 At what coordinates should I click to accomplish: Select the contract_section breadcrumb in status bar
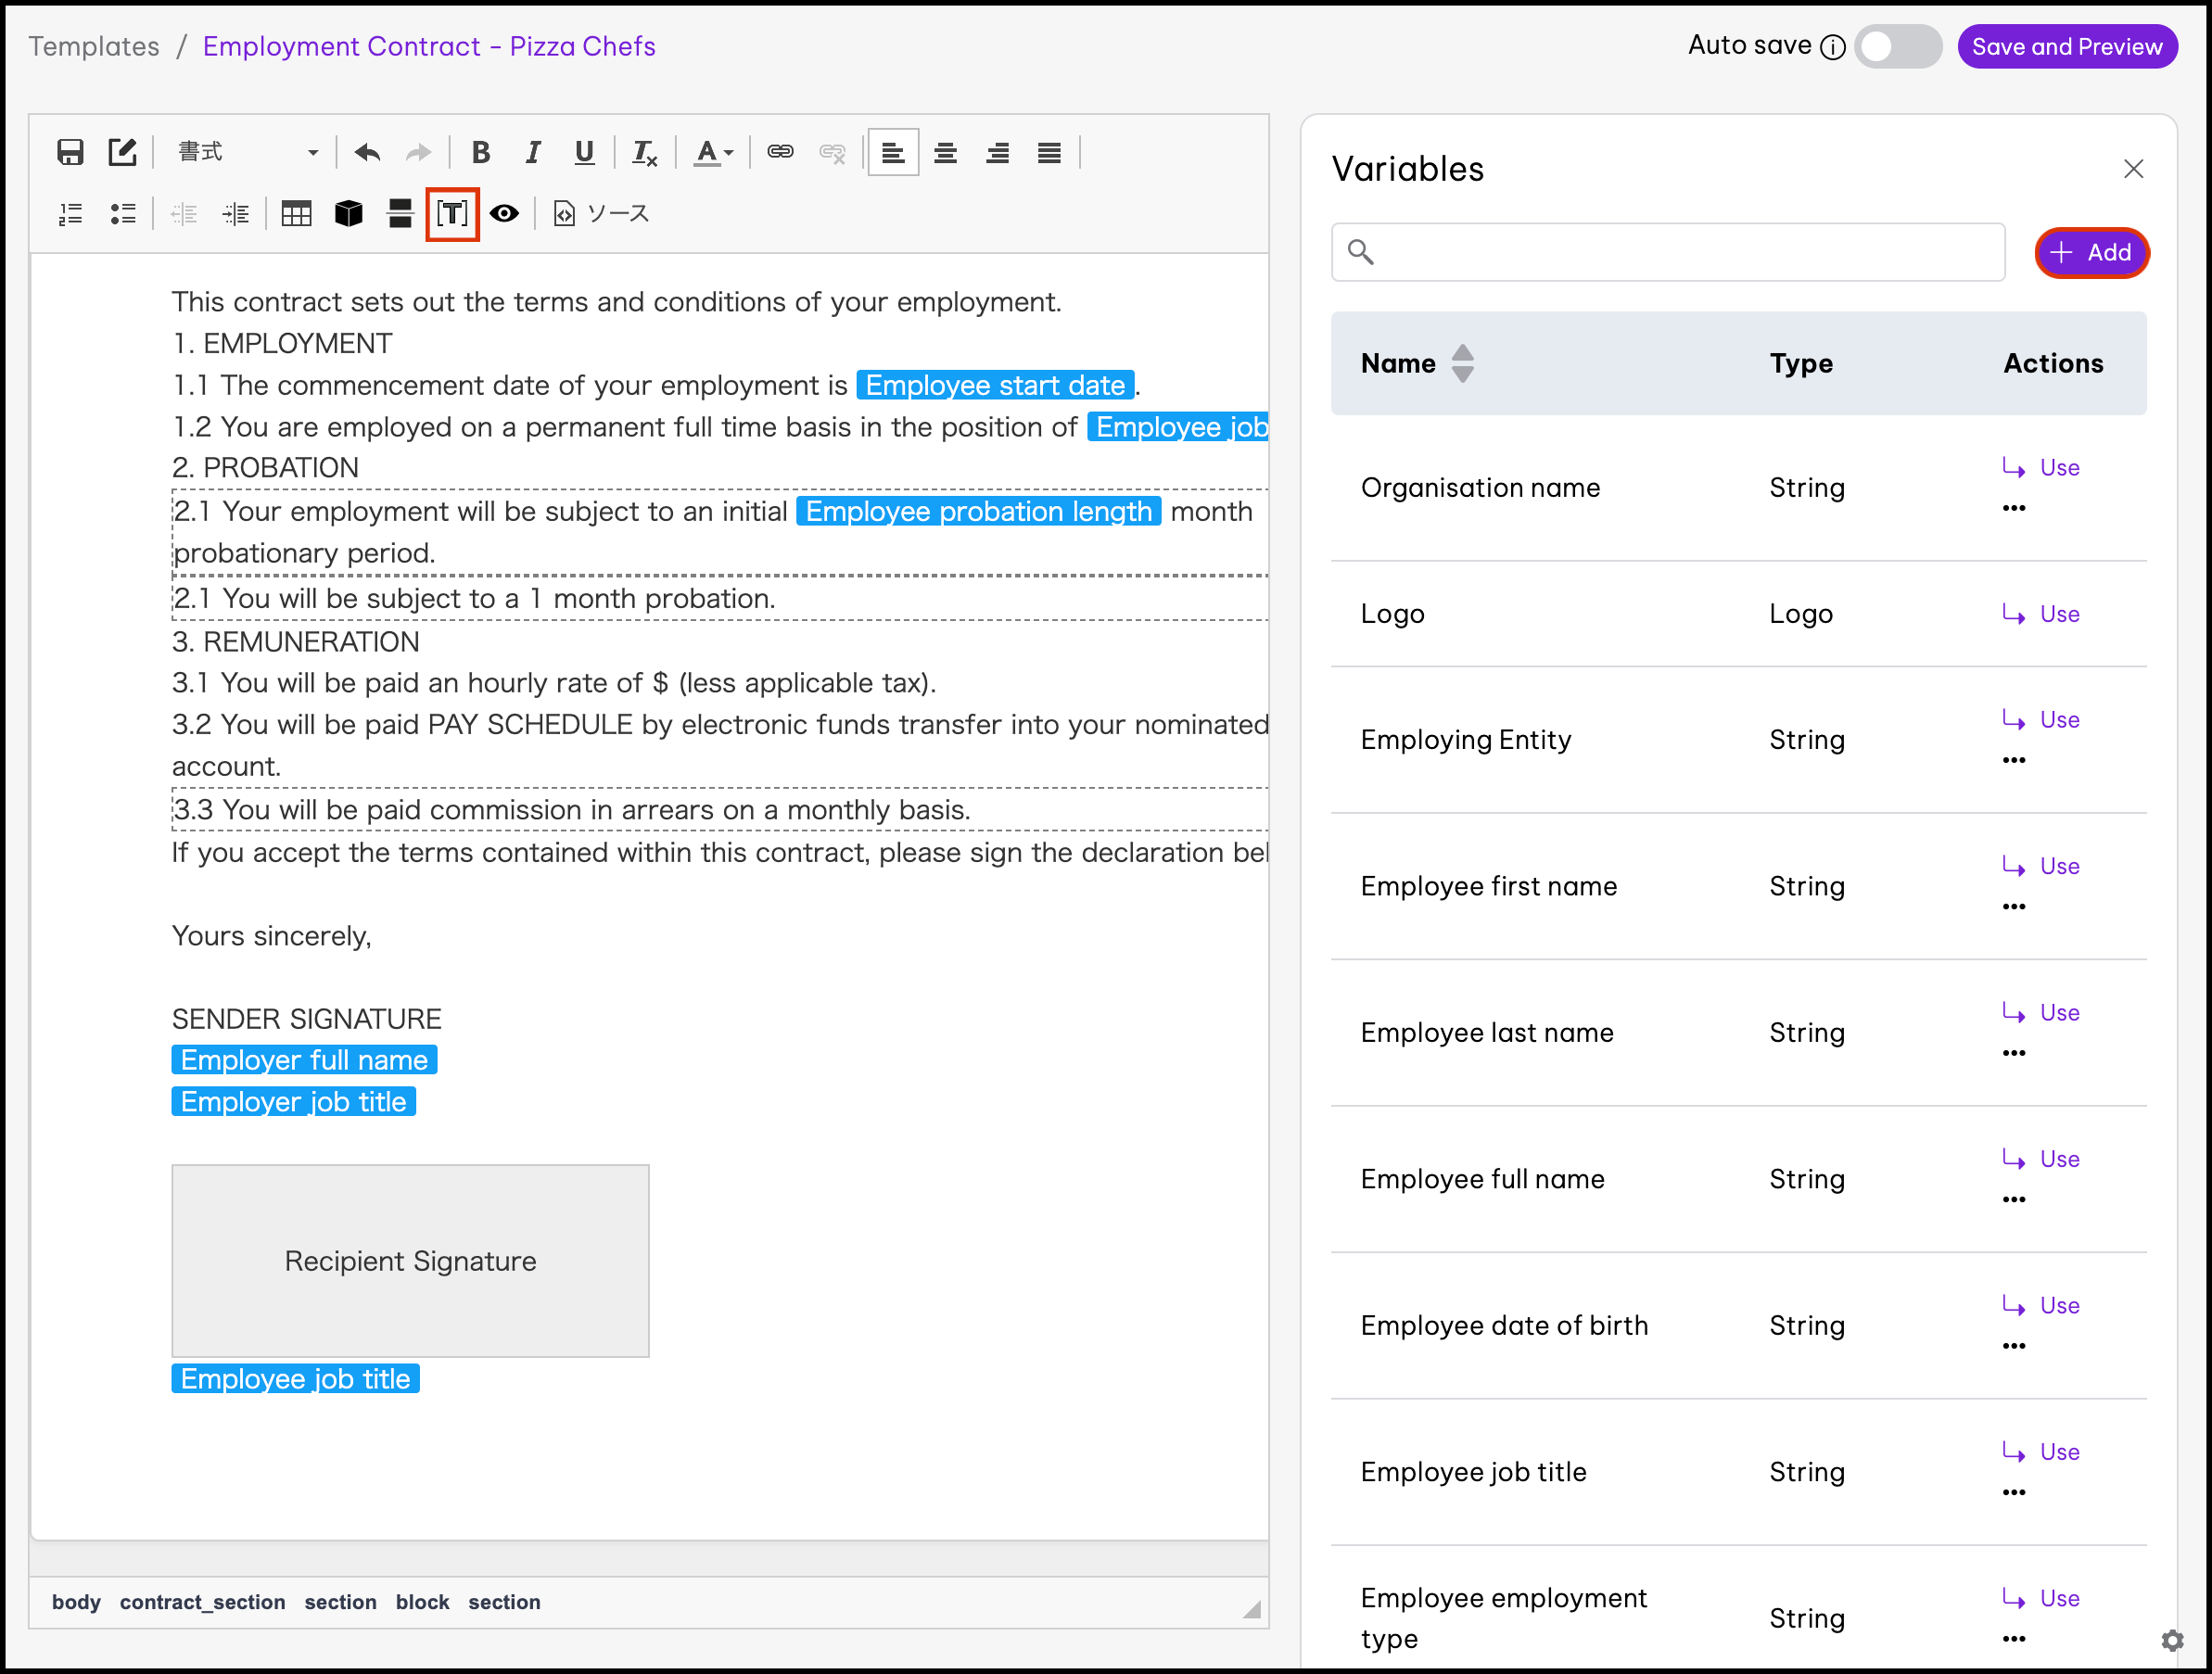tap(202, 1602)
